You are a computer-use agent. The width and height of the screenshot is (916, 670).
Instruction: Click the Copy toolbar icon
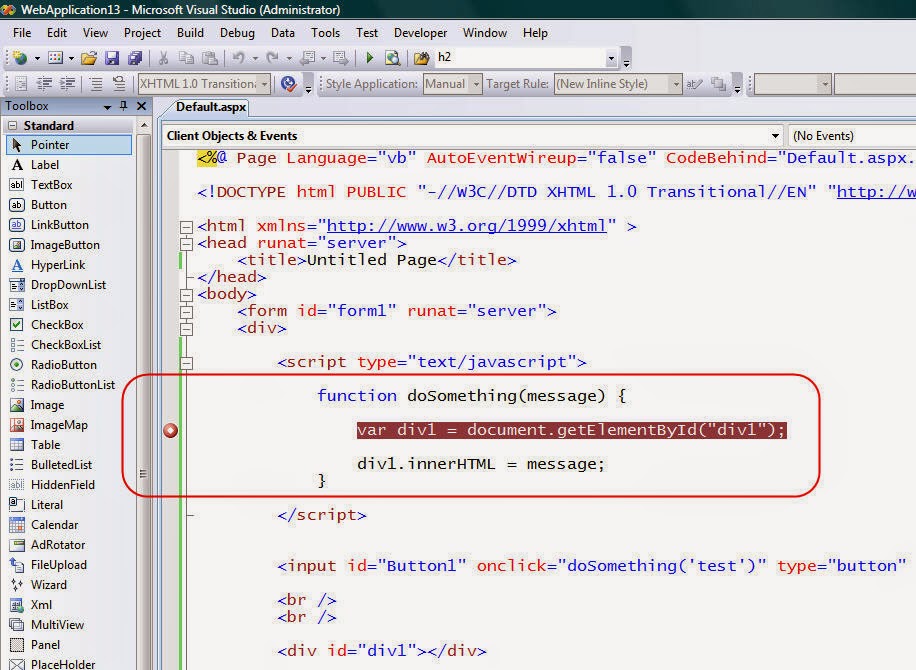coord(186,58)
